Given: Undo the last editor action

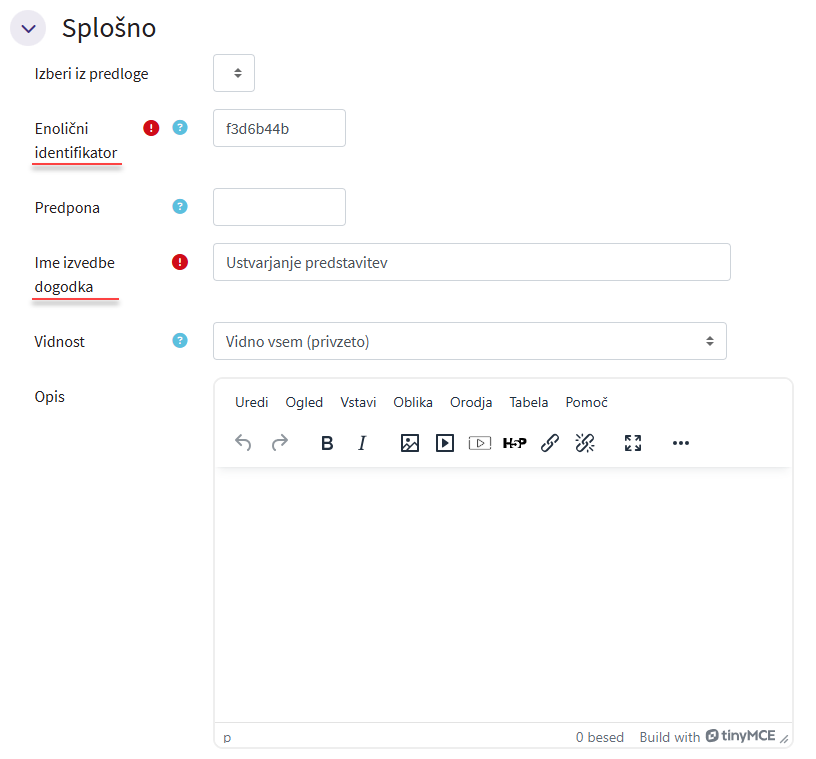Looking at the screenshot, I should 243,443.
